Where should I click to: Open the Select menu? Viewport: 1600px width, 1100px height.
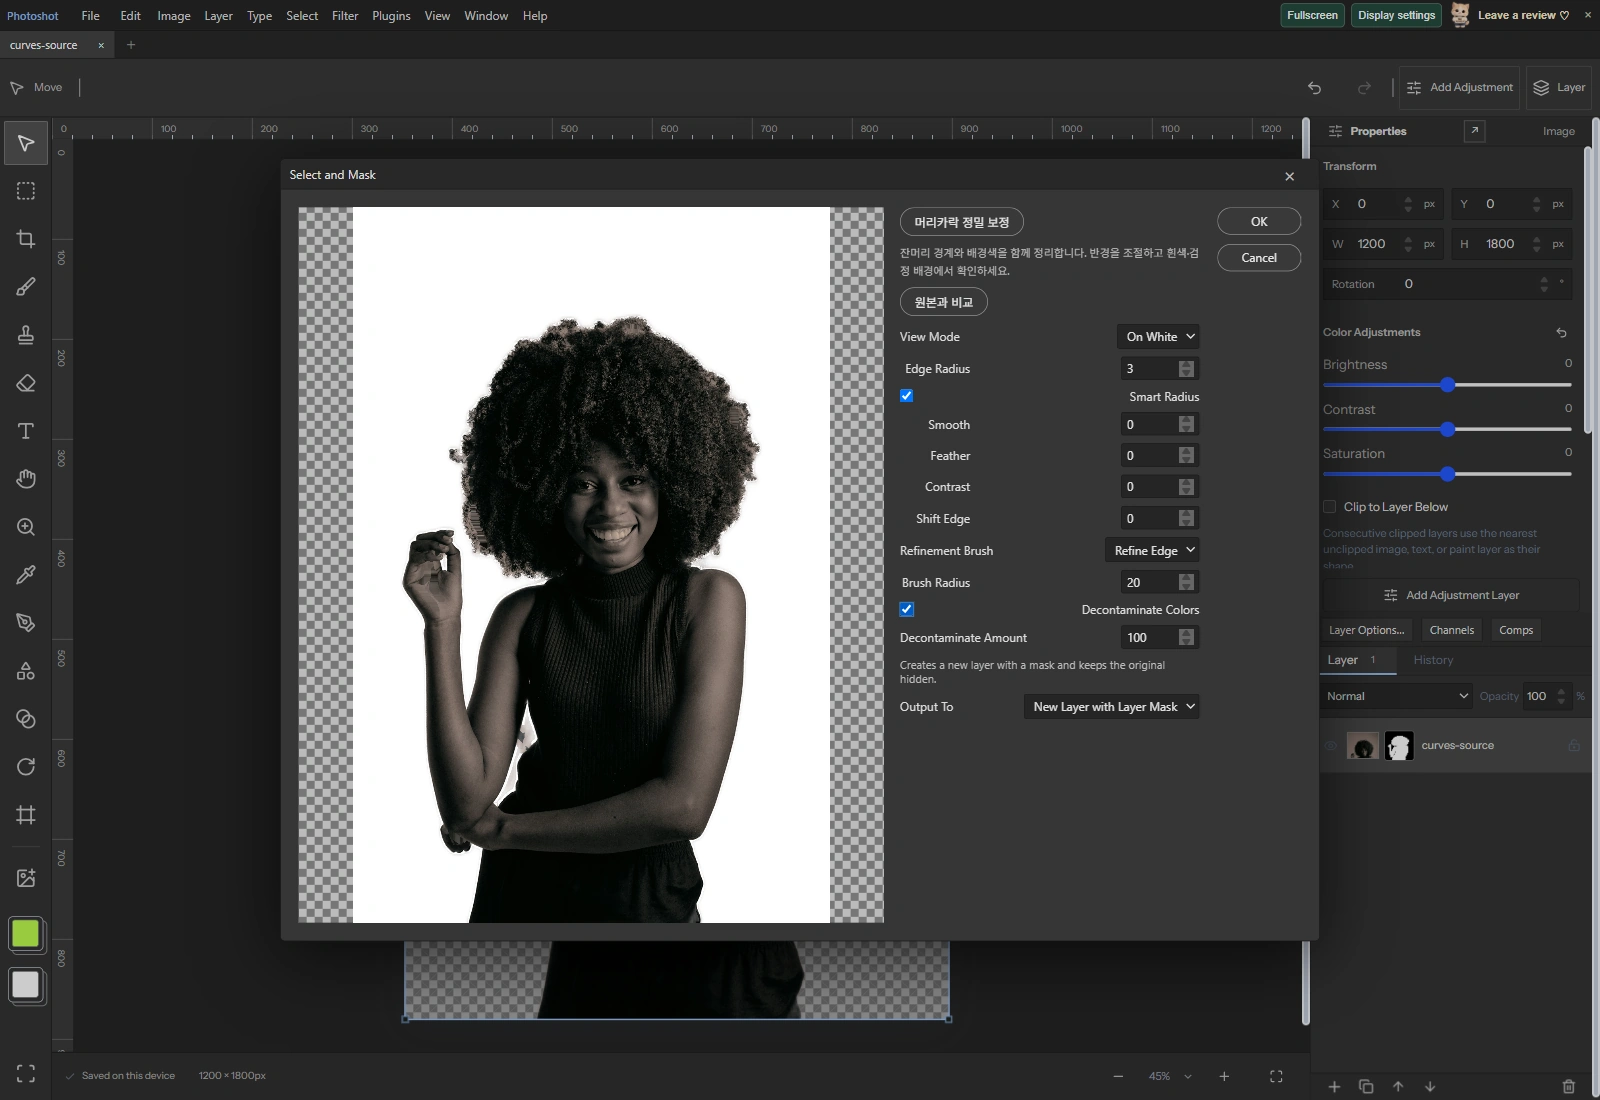[302, 16]
